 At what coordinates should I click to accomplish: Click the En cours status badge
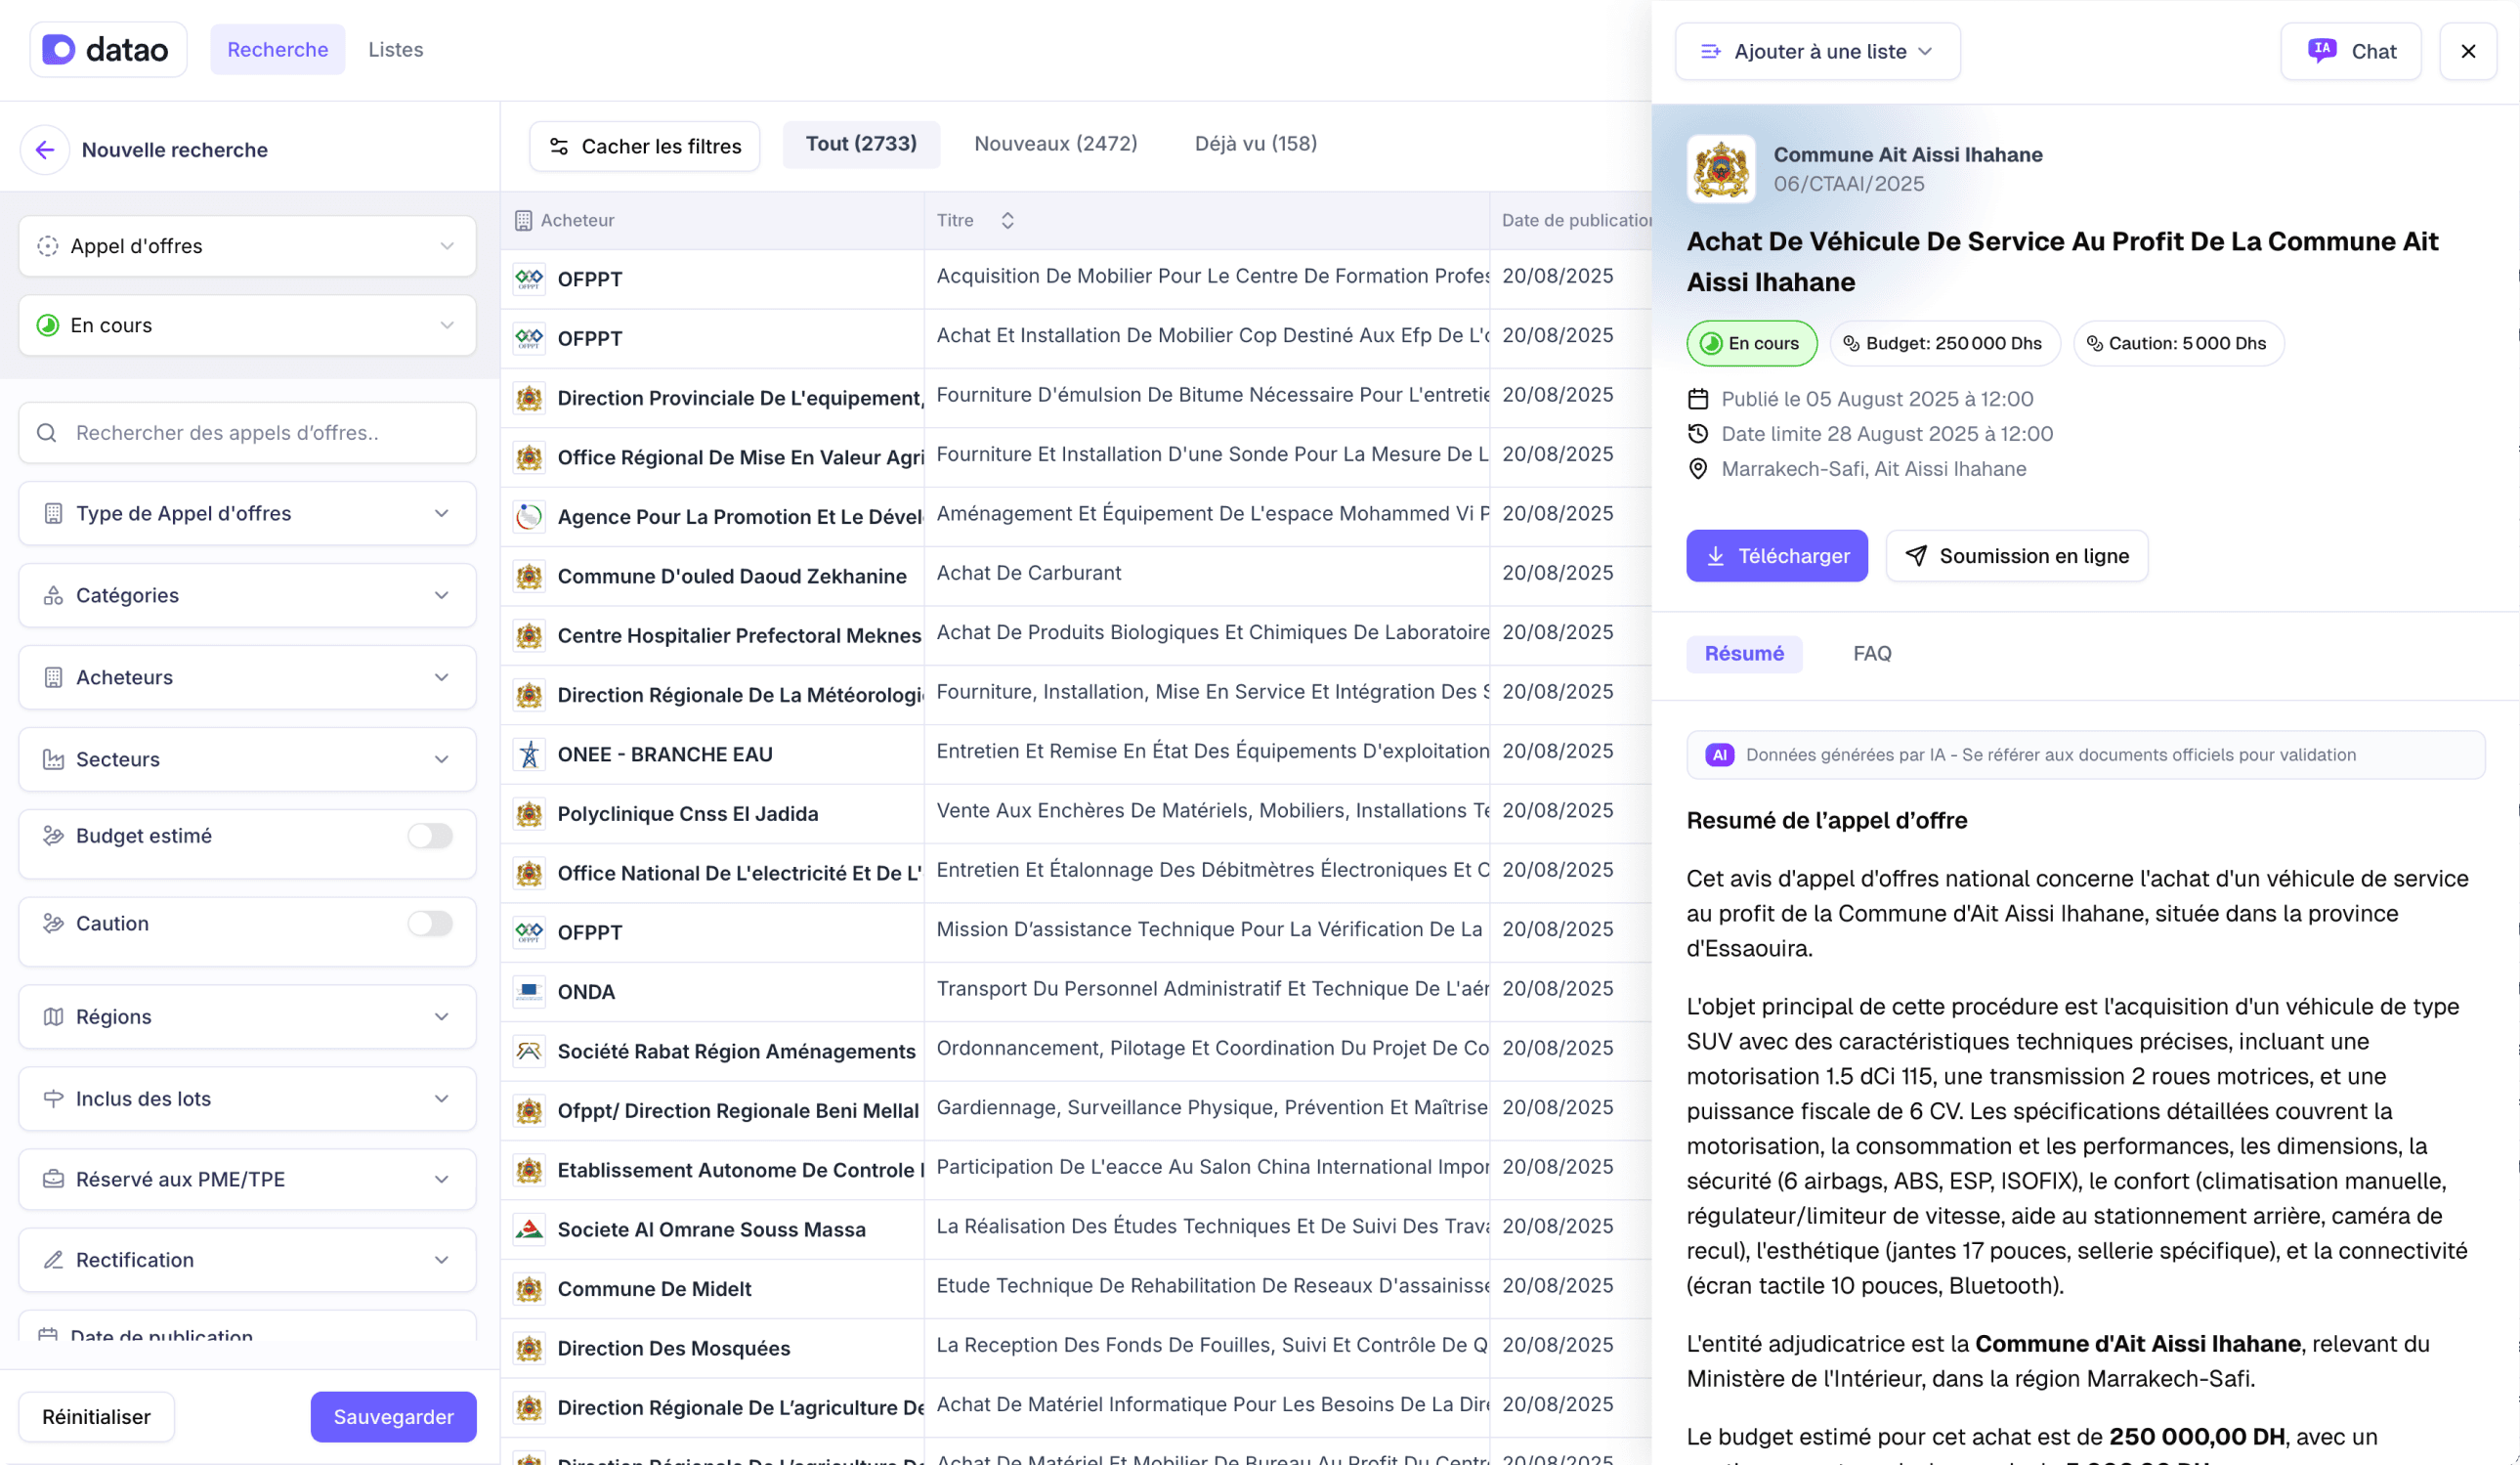click(1751, 343)
